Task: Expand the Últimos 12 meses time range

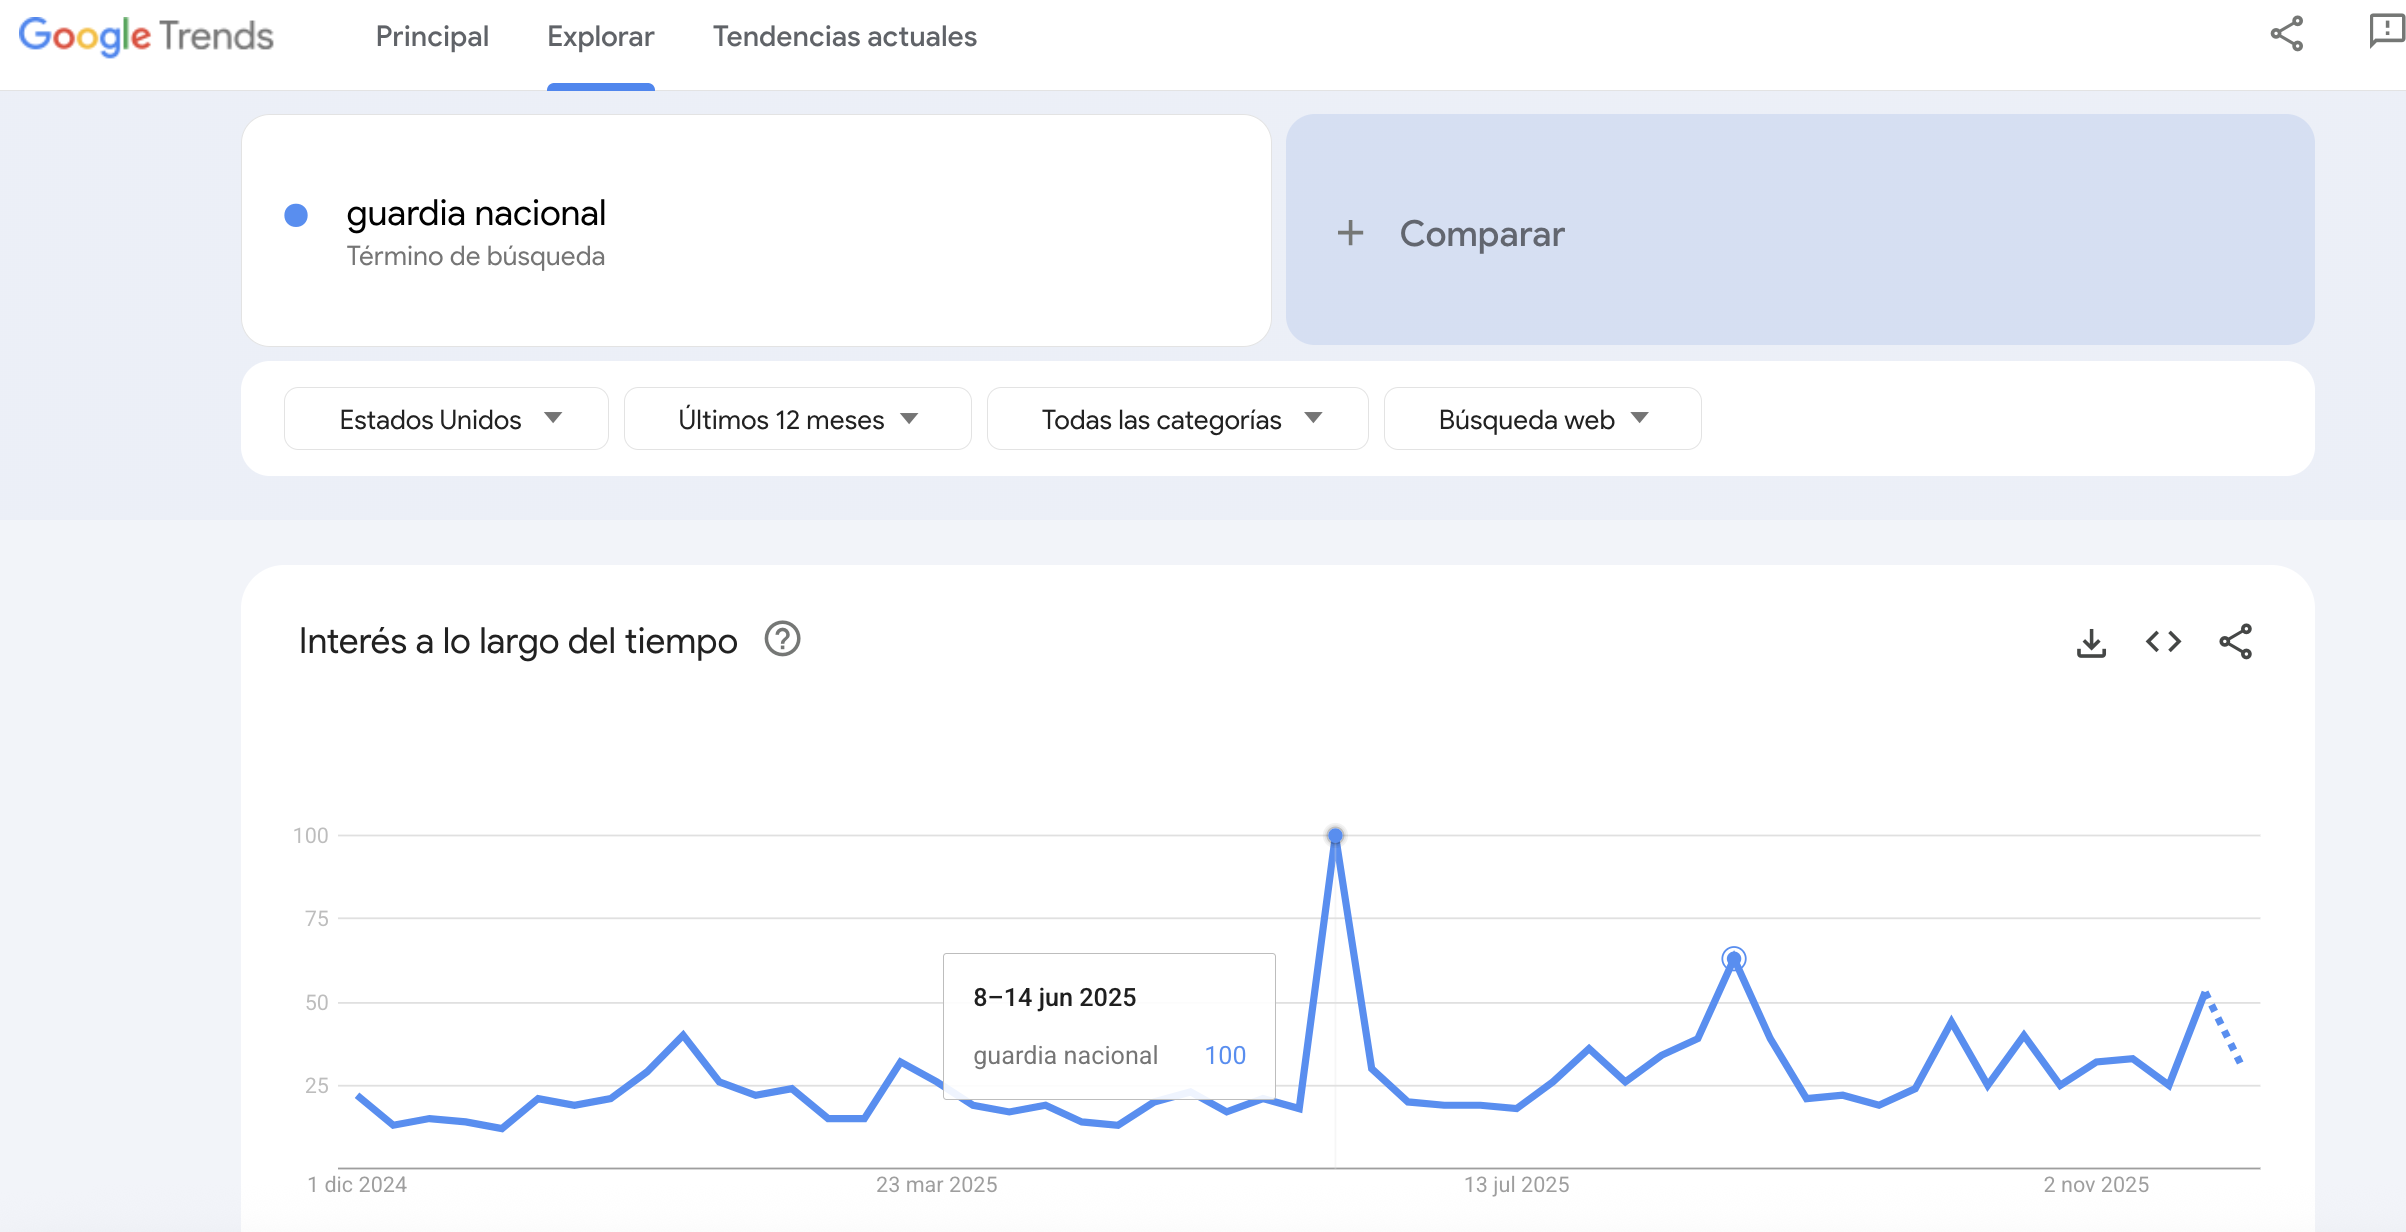Action: (x=797, y=419)
